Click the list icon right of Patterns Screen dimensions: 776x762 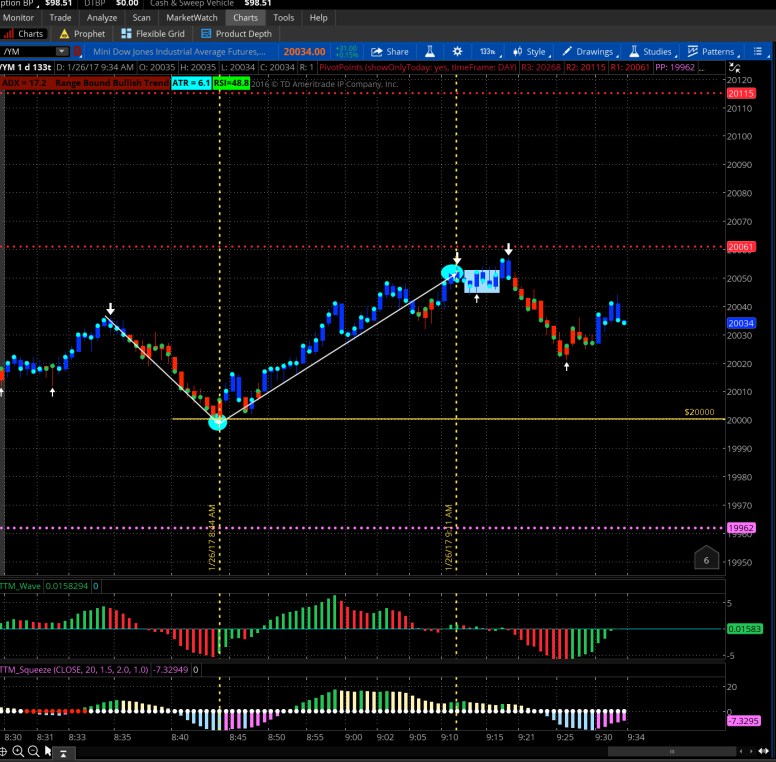[x=755, y=51]
